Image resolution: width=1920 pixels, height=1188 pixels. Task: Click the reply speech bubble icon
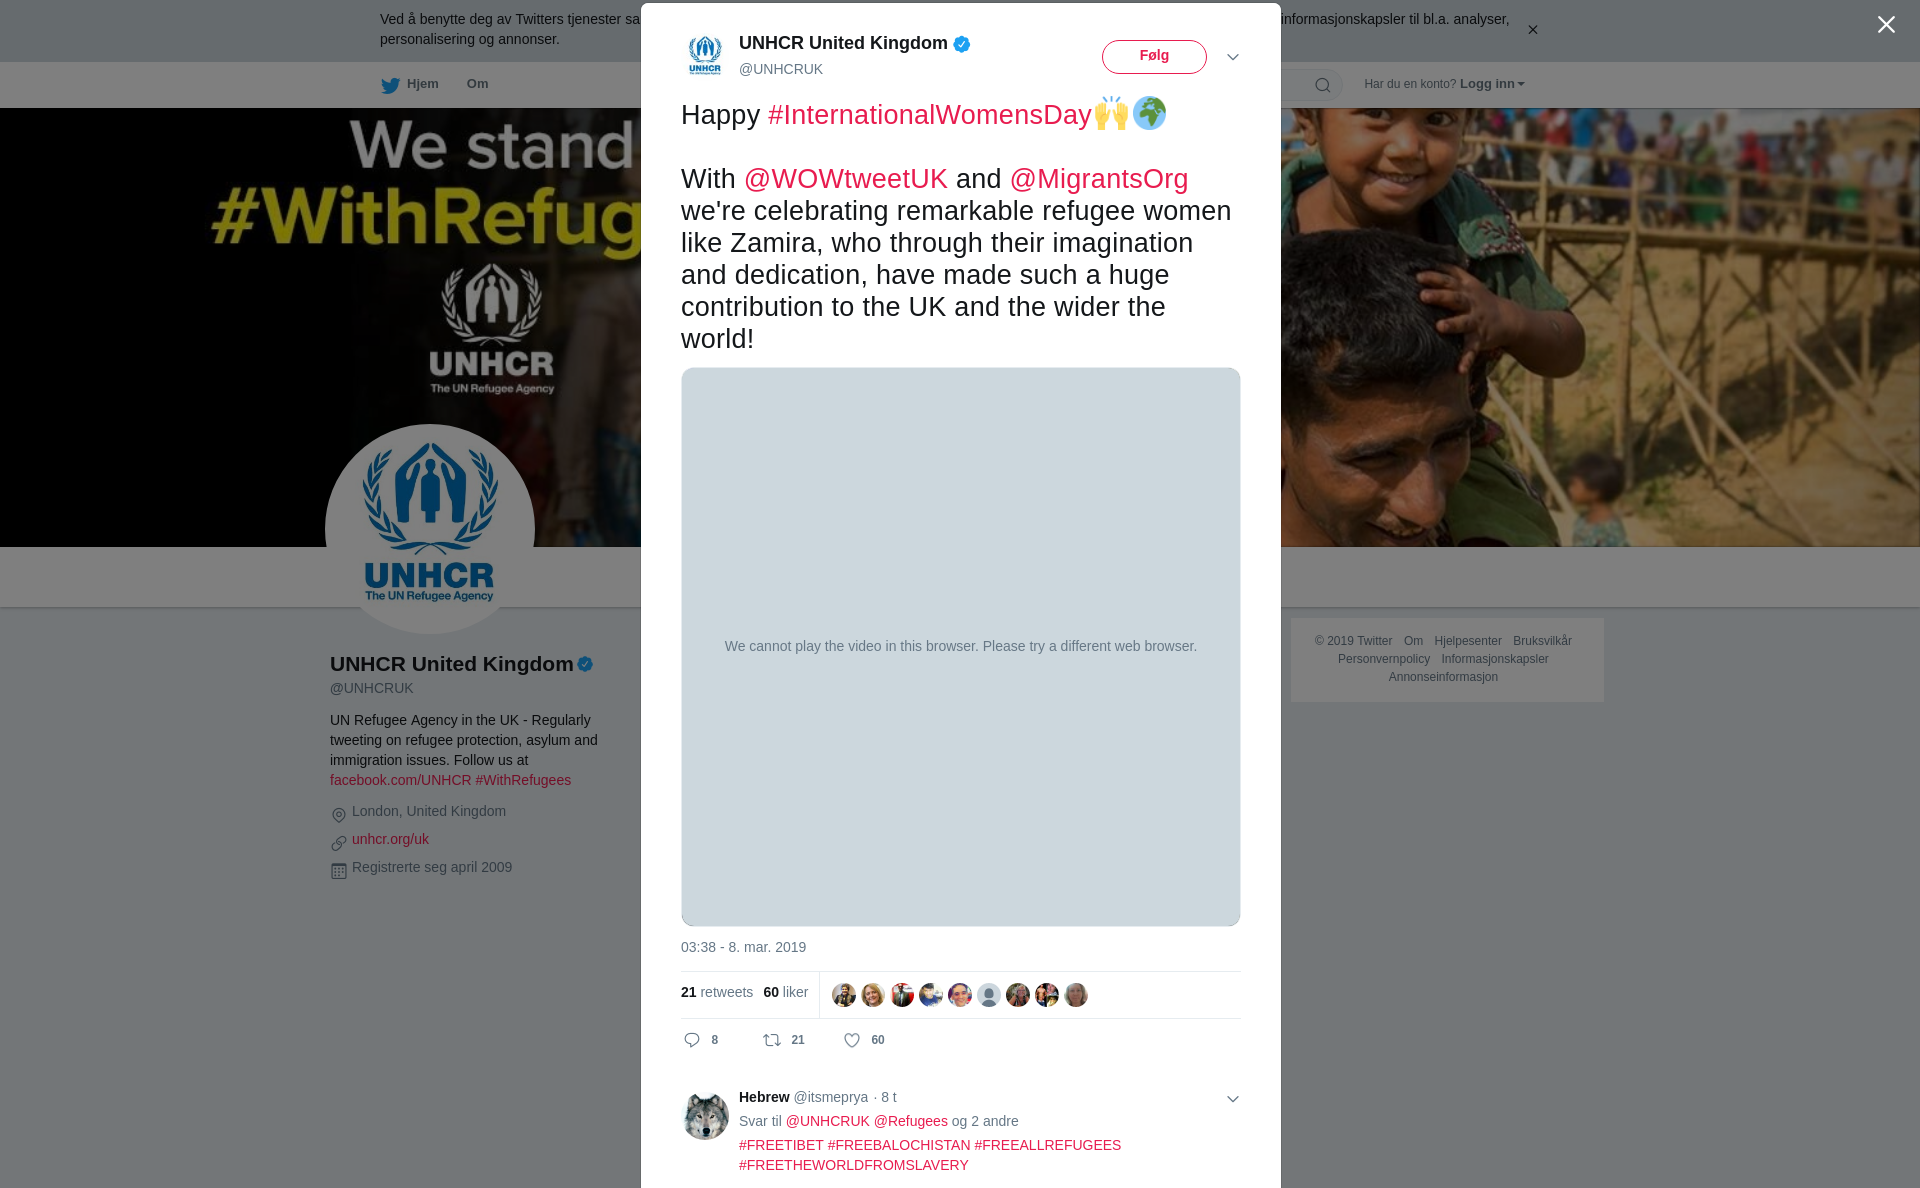(x=692, y=1040)
